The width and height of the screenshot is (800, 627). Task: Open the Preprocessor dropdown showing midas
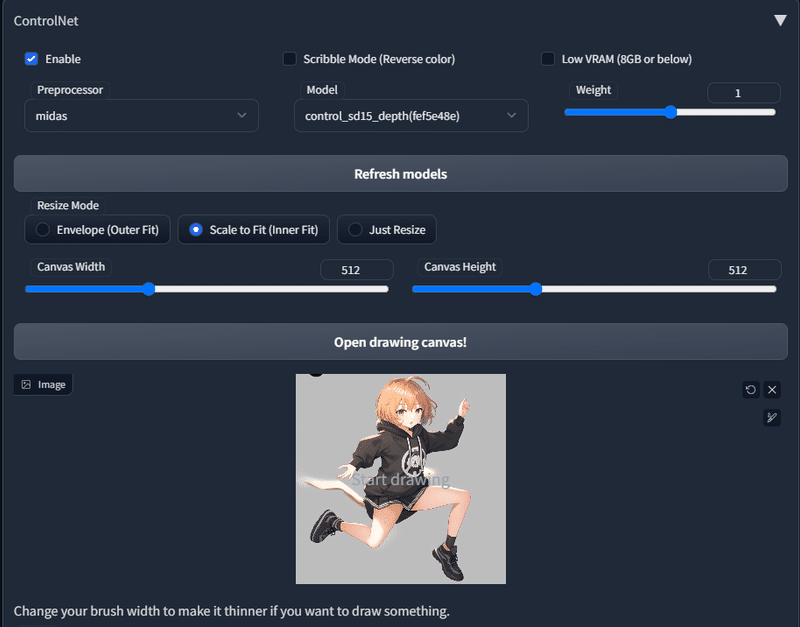140,115
